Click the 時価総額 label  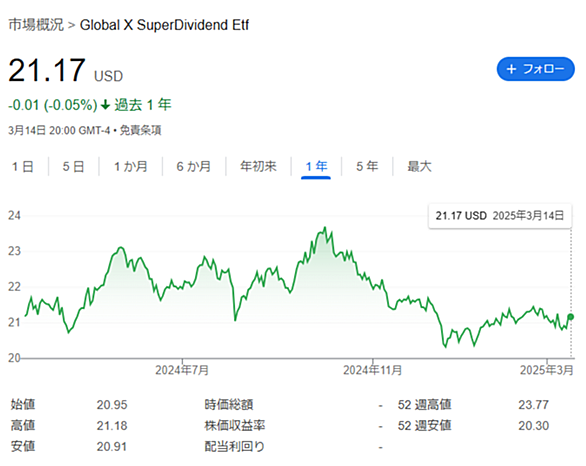click(x=229, y=405)
